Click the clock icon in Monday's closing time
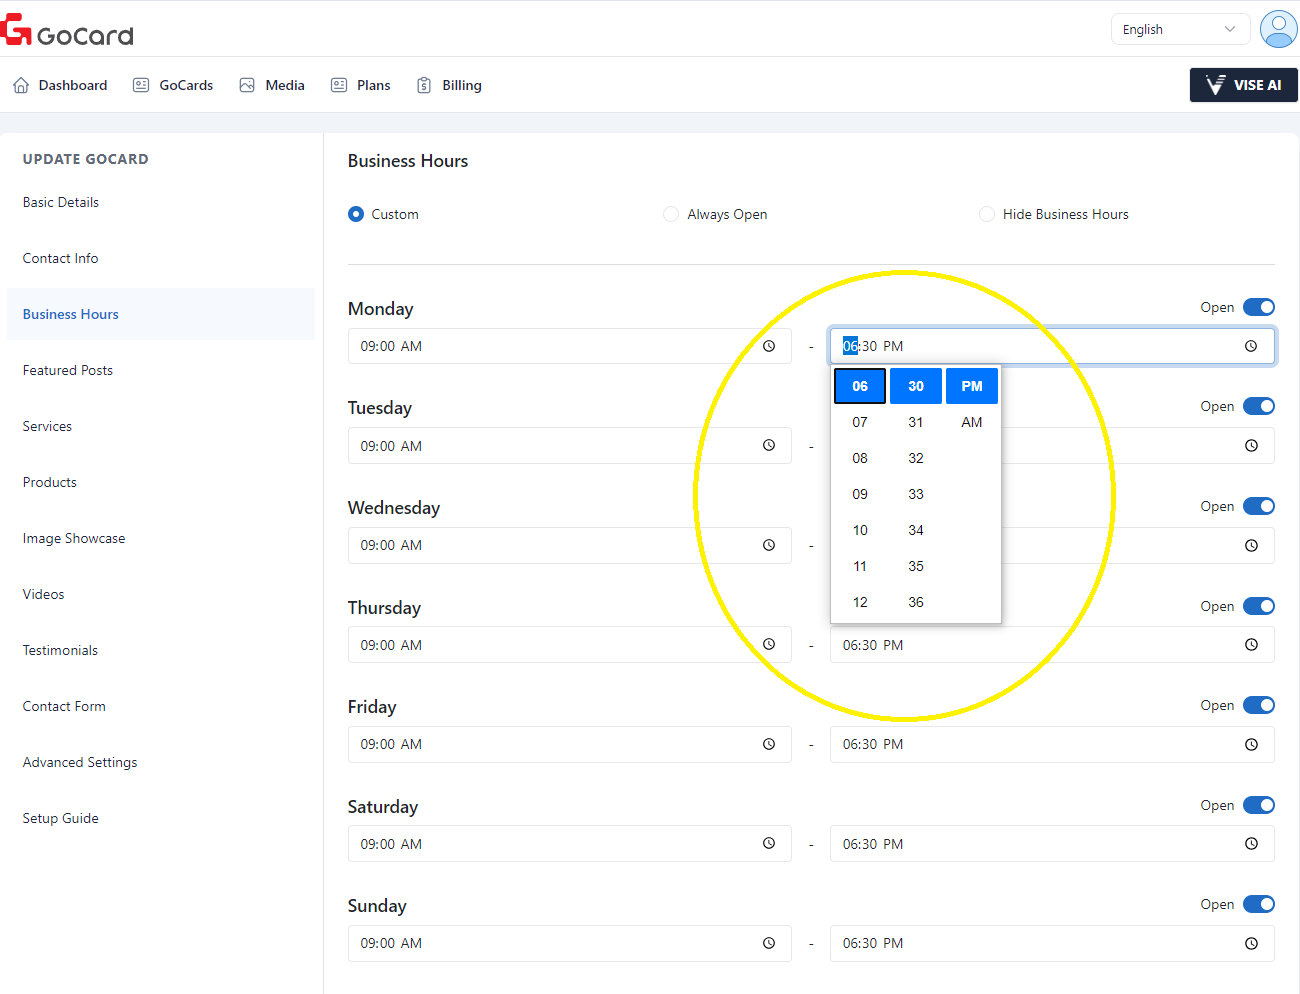Image resolution: width=1300 pixels, height=994 pixels. pyautogui.click(x=1250, y=346)
